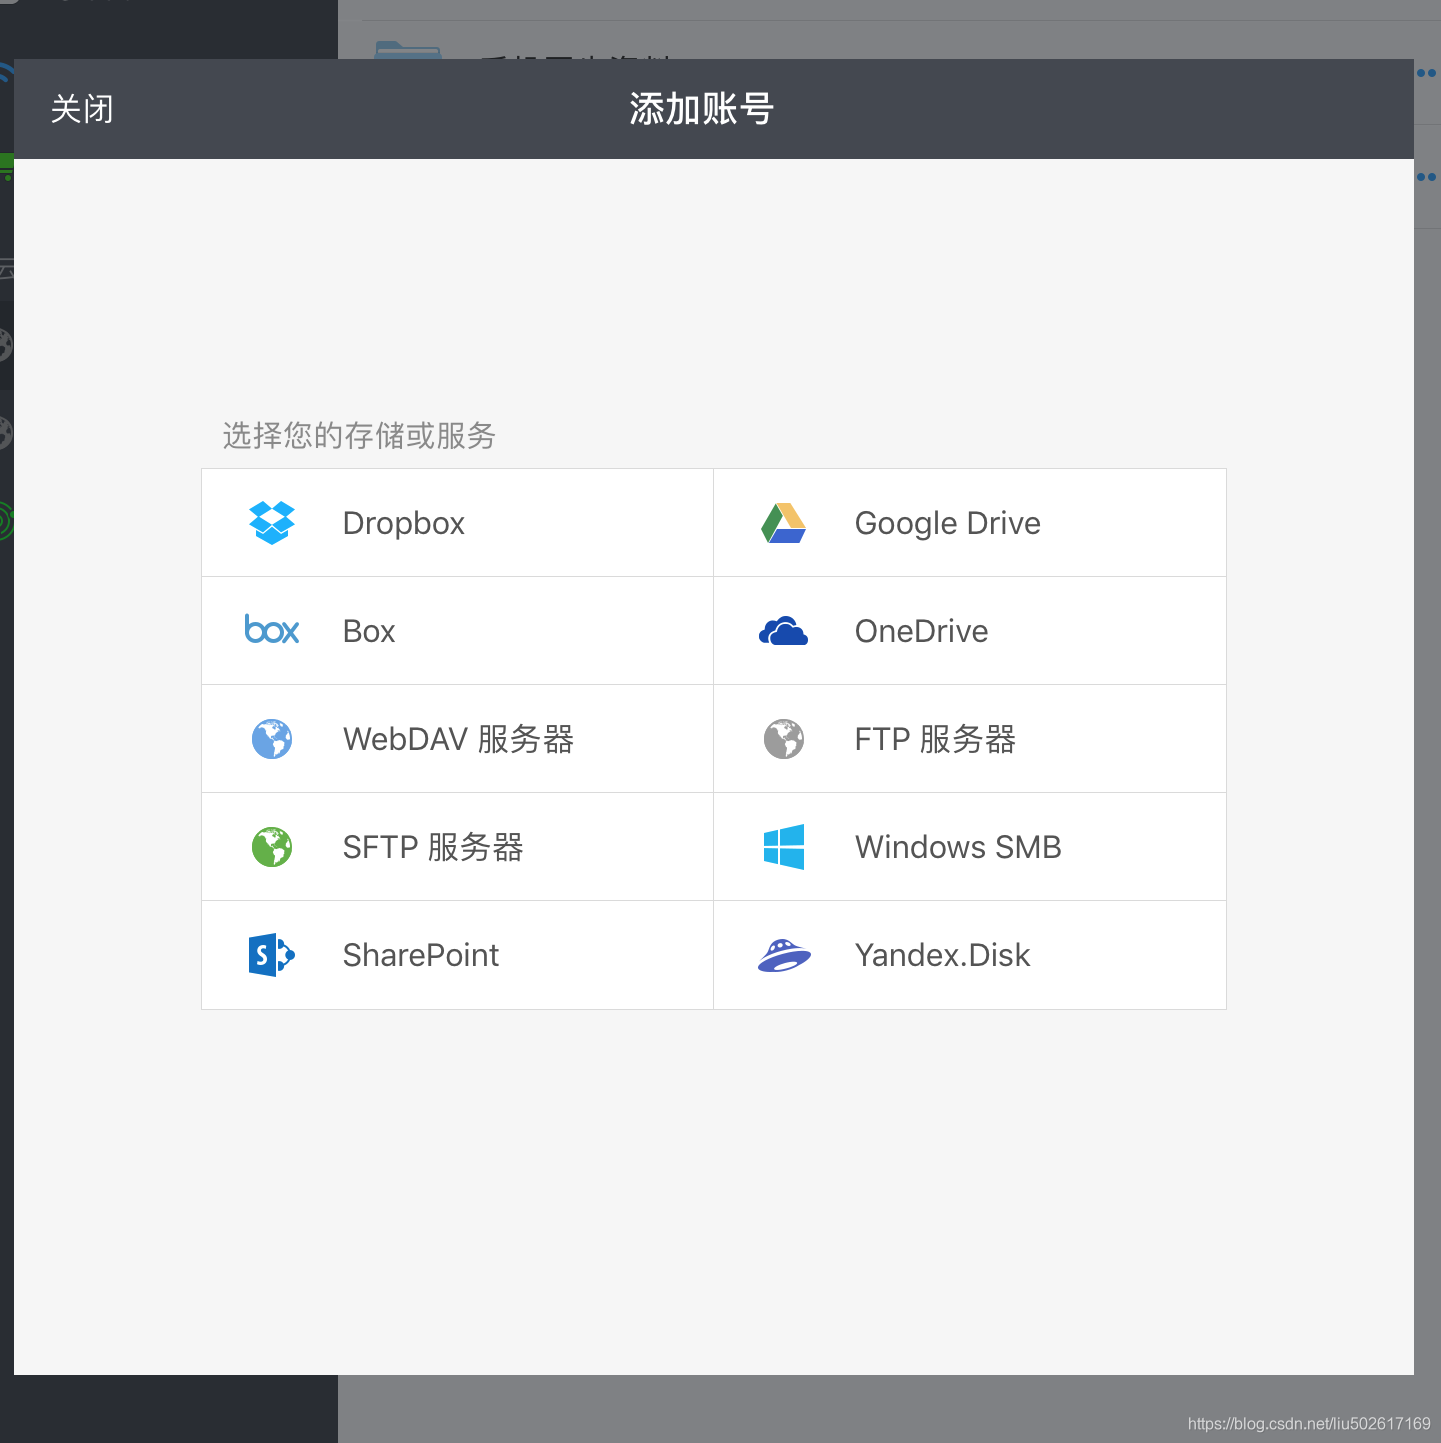Close the dialog with 关闭
The width and height of the screenshot is (1441, 1443).
[x=82, y=109]
